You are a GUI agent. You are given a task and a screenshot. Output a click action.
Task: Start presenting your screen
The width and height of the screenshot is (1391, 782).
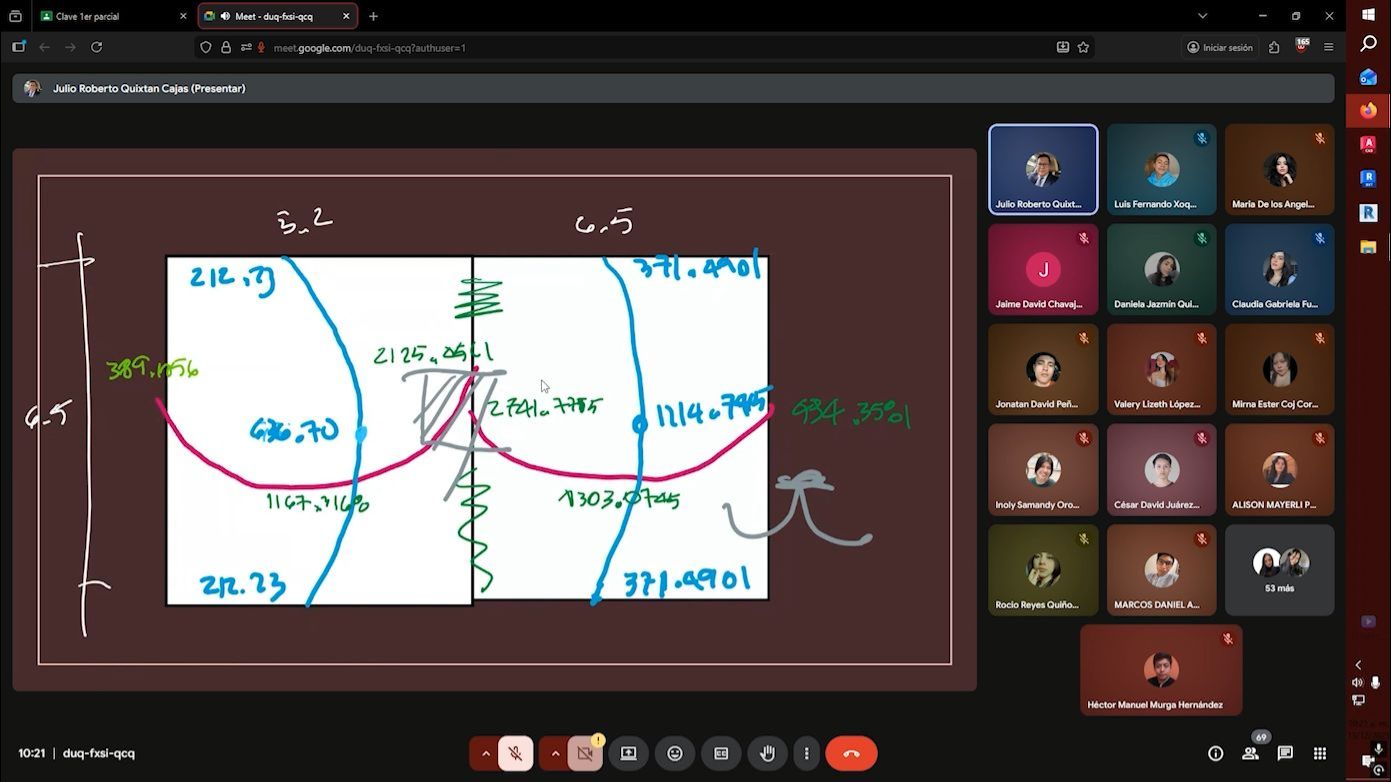click(628, 753)
